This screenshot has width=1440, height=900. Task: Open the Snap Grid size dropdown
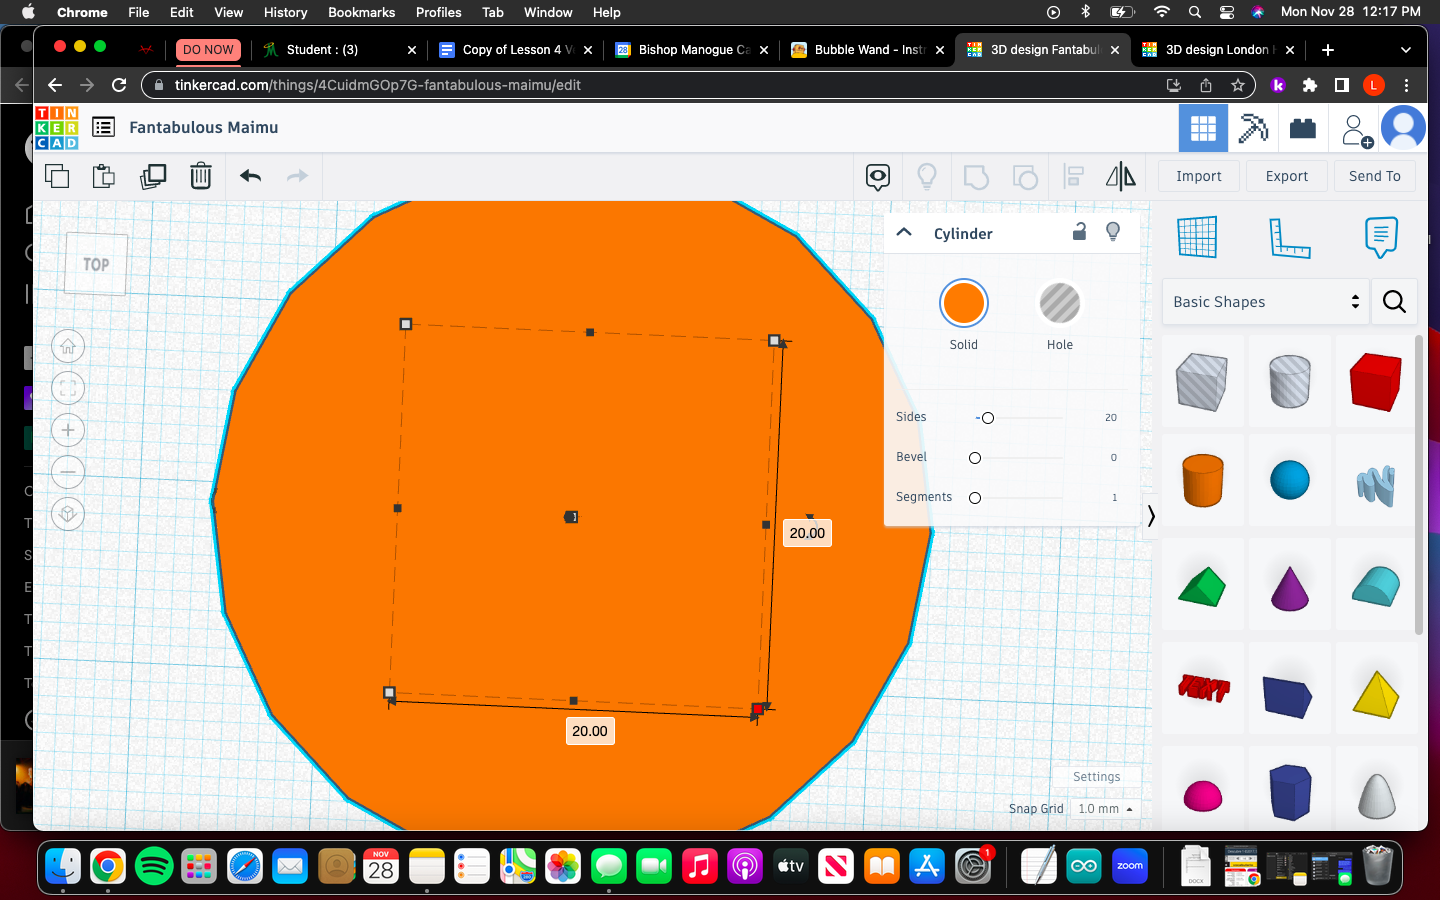(x=1105, y=809)
